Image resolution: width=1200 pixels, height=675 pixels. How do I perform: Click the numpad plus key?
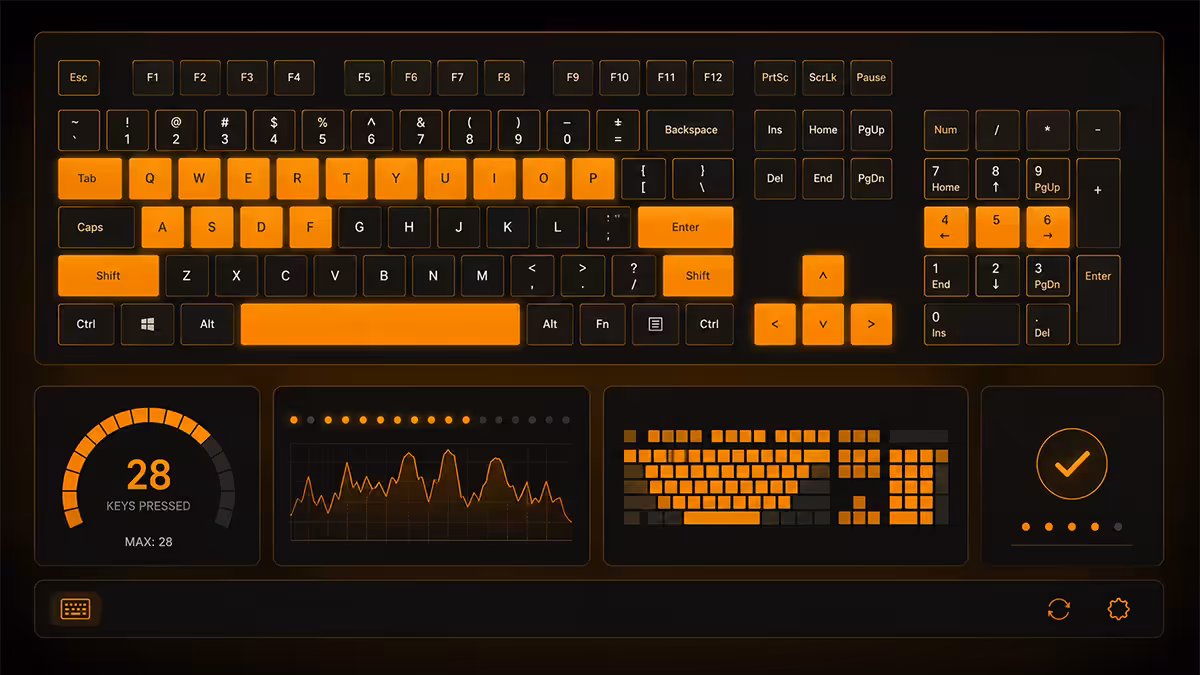pos(1098,203)
